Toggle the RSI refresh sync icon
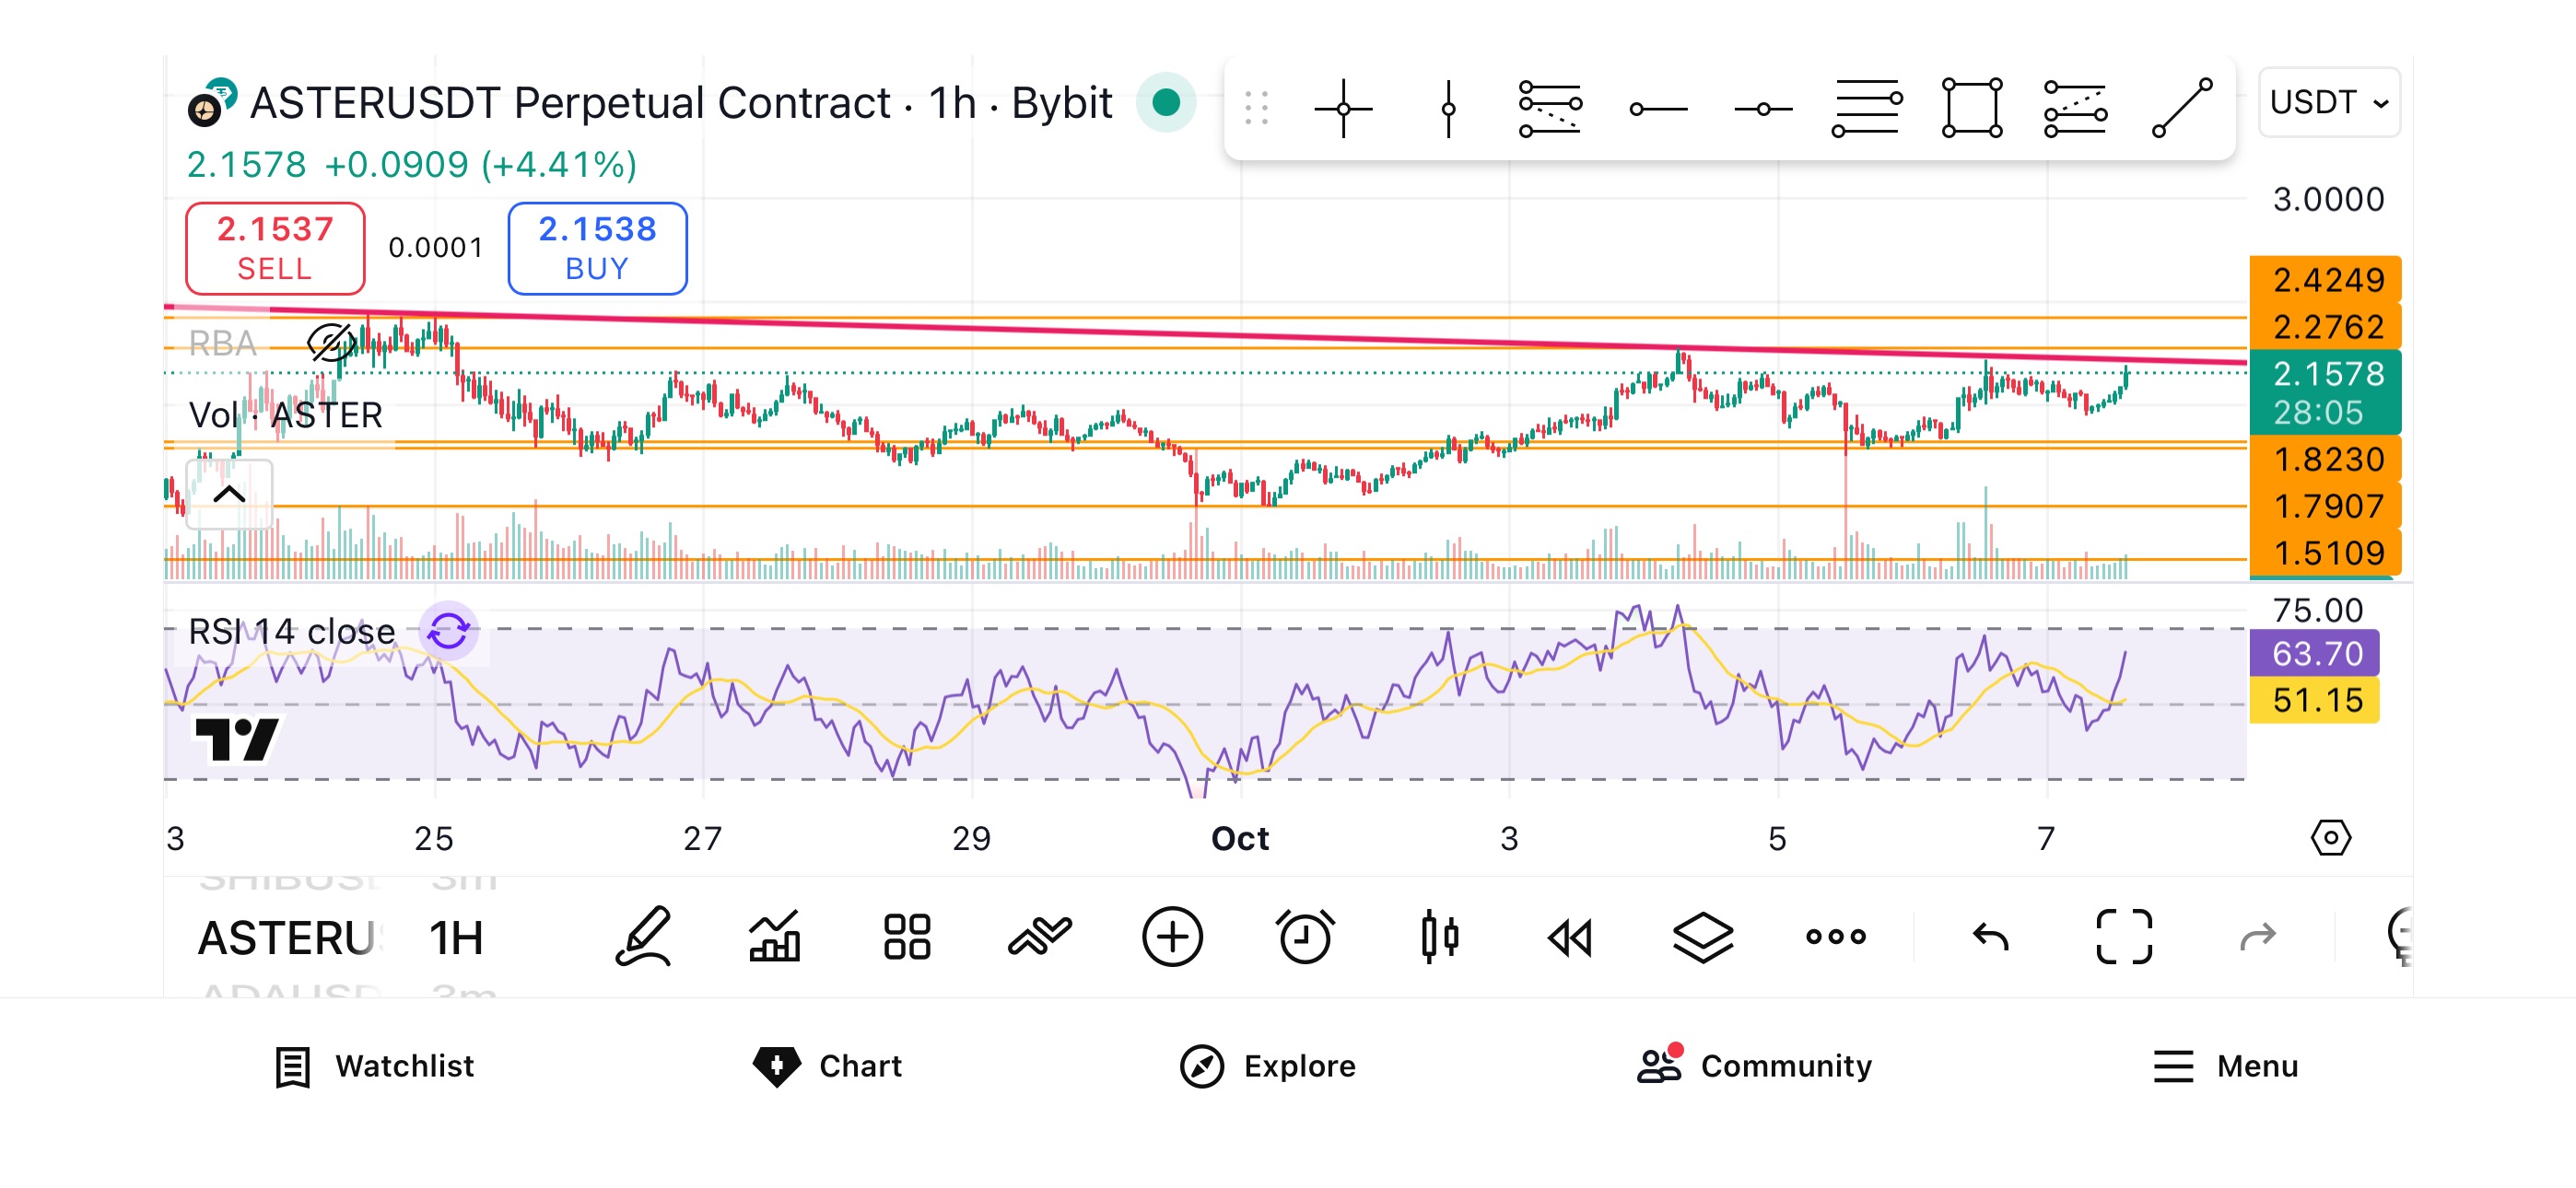The image size is (2576, 1188). [448, 631]
